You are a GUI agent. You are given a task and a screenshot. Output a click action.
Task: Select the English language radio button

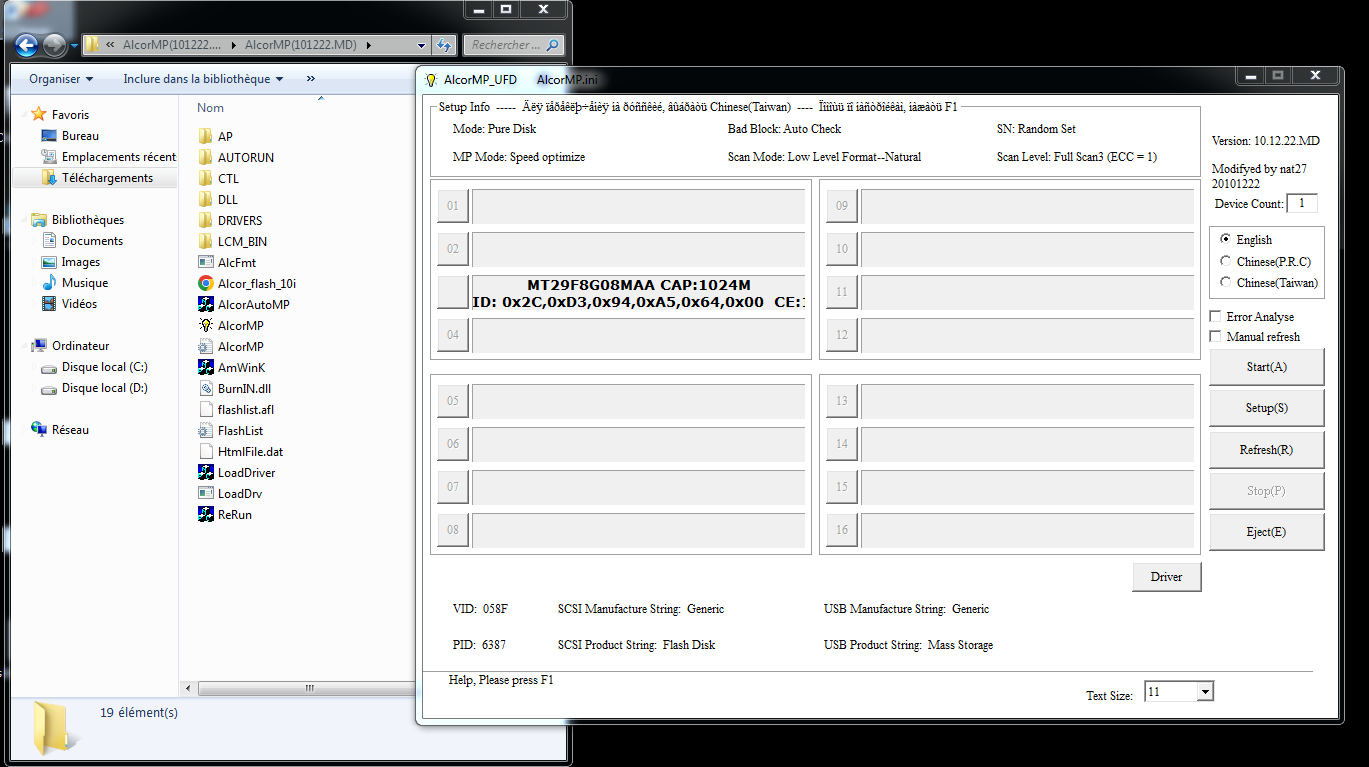click(x=1226, y=239)
